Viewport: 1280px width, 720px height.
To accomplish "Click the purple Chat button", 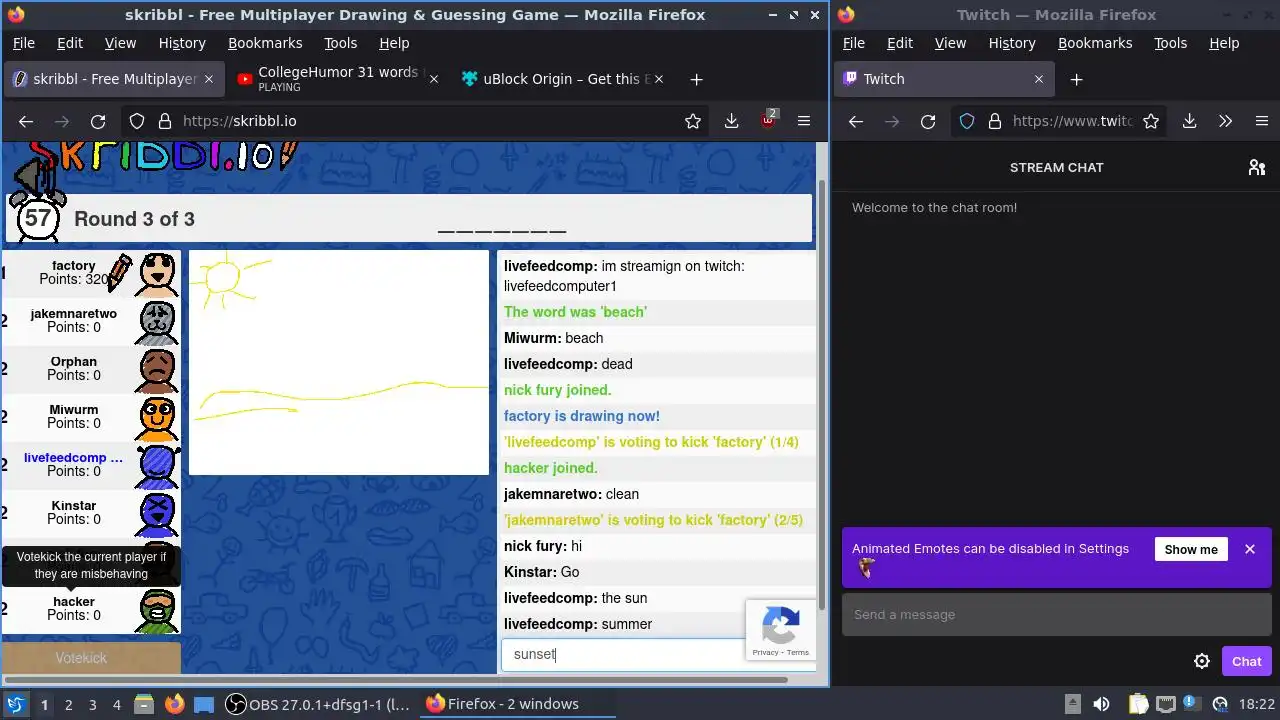I will coord(1246,661).
